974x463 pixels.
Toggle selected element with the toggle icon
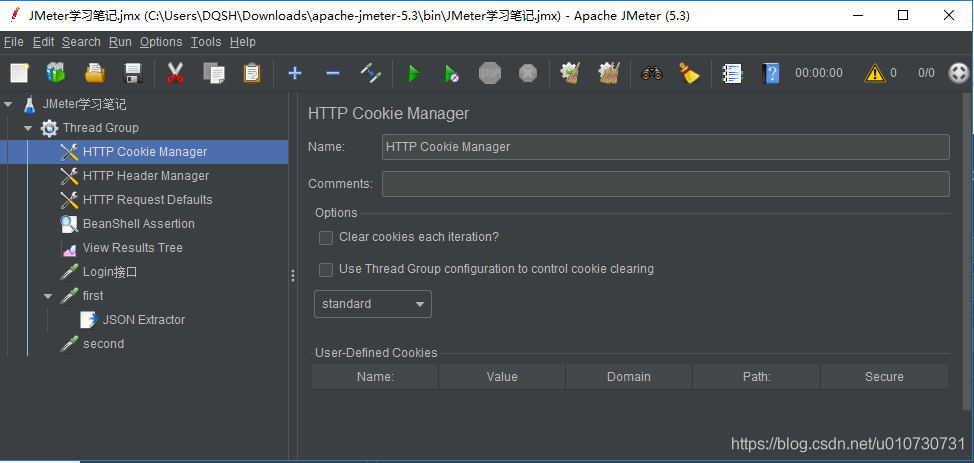tap(371, 73)
